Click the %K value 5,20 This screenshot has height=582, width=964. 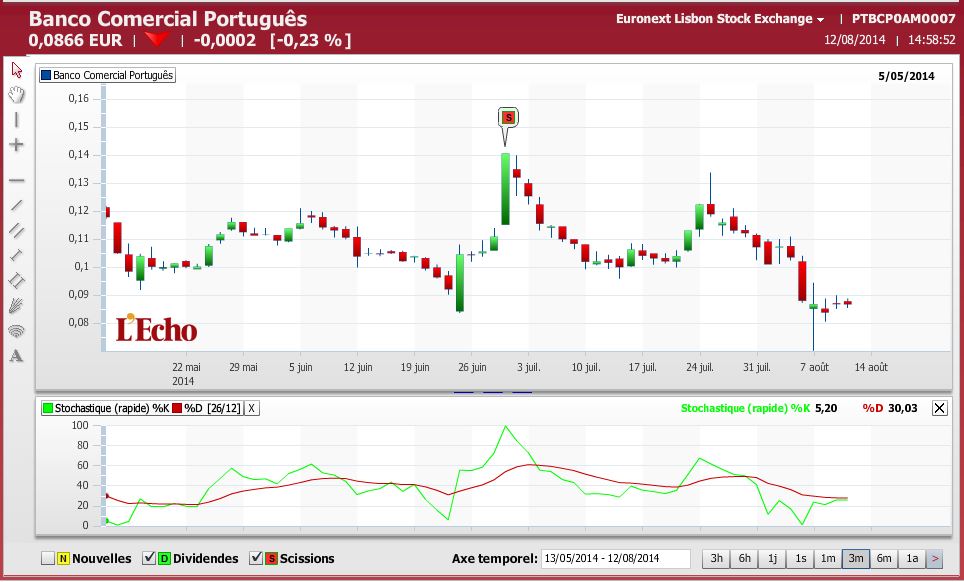pos(826,408)
